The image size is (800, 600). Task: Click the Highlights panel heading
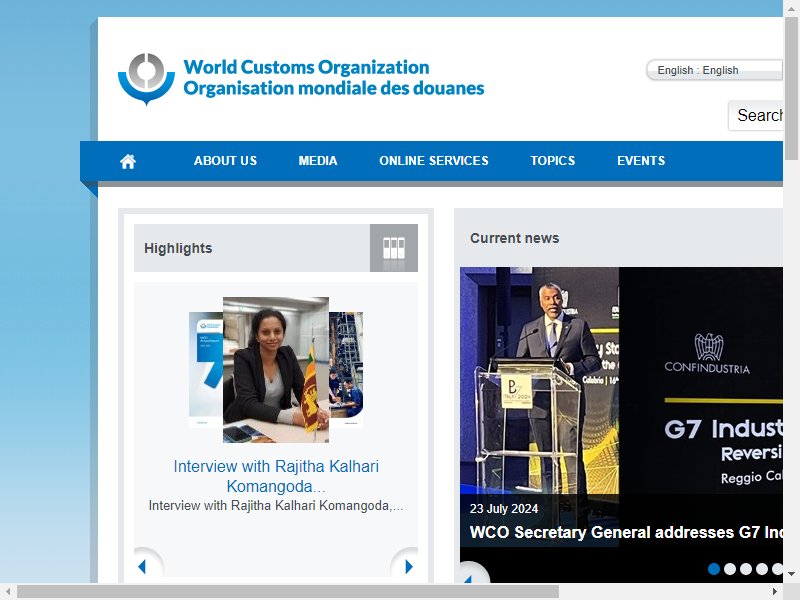178,248
